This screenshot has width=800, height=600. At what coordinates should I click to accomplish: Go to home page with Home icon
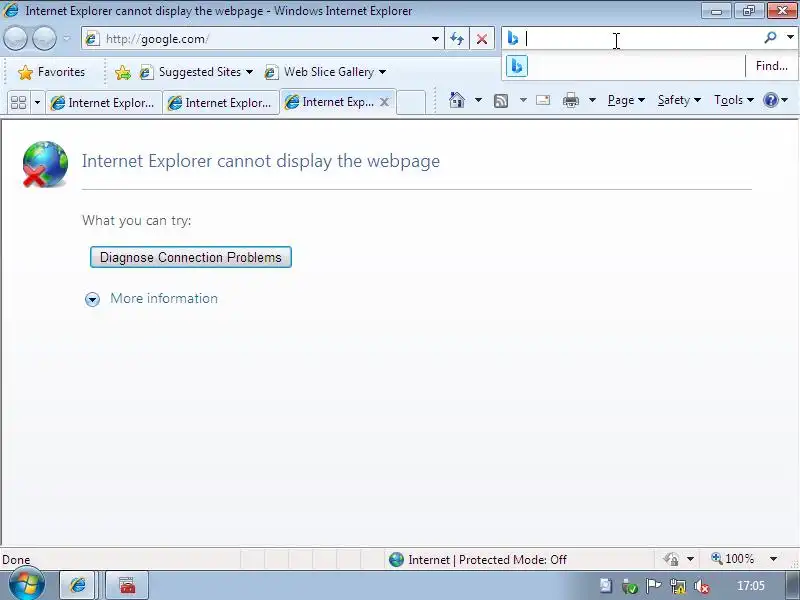coord(457,100)
